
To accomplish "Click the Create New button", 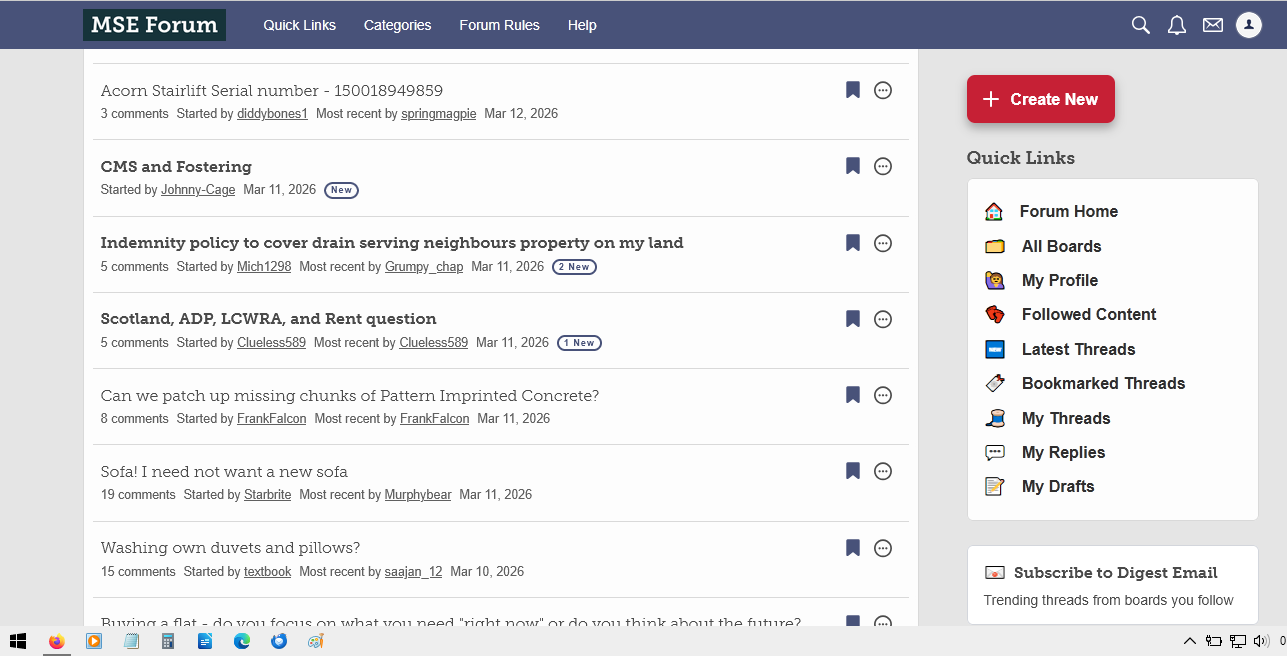I will pyautogui.click(x=1040, y=99).
